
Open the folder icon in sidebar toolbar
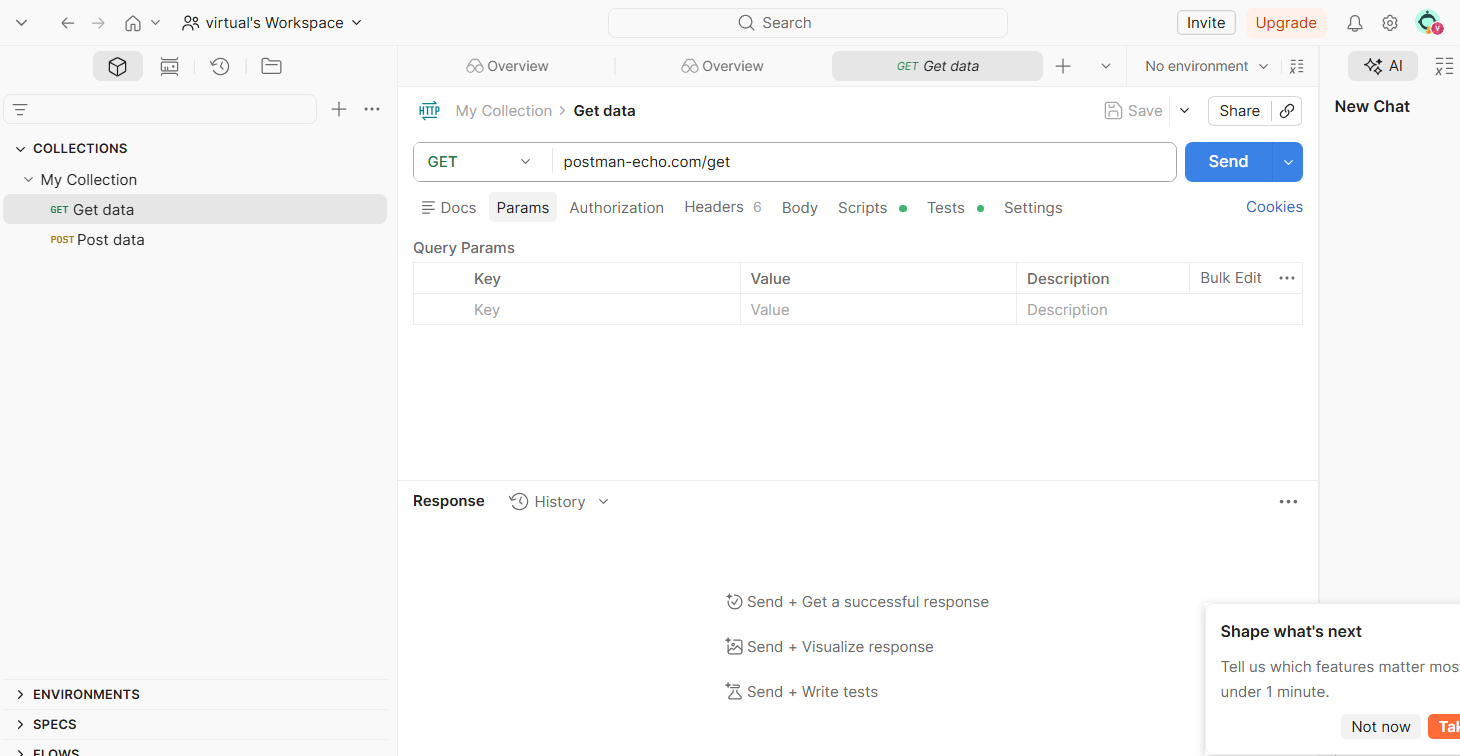271,66
